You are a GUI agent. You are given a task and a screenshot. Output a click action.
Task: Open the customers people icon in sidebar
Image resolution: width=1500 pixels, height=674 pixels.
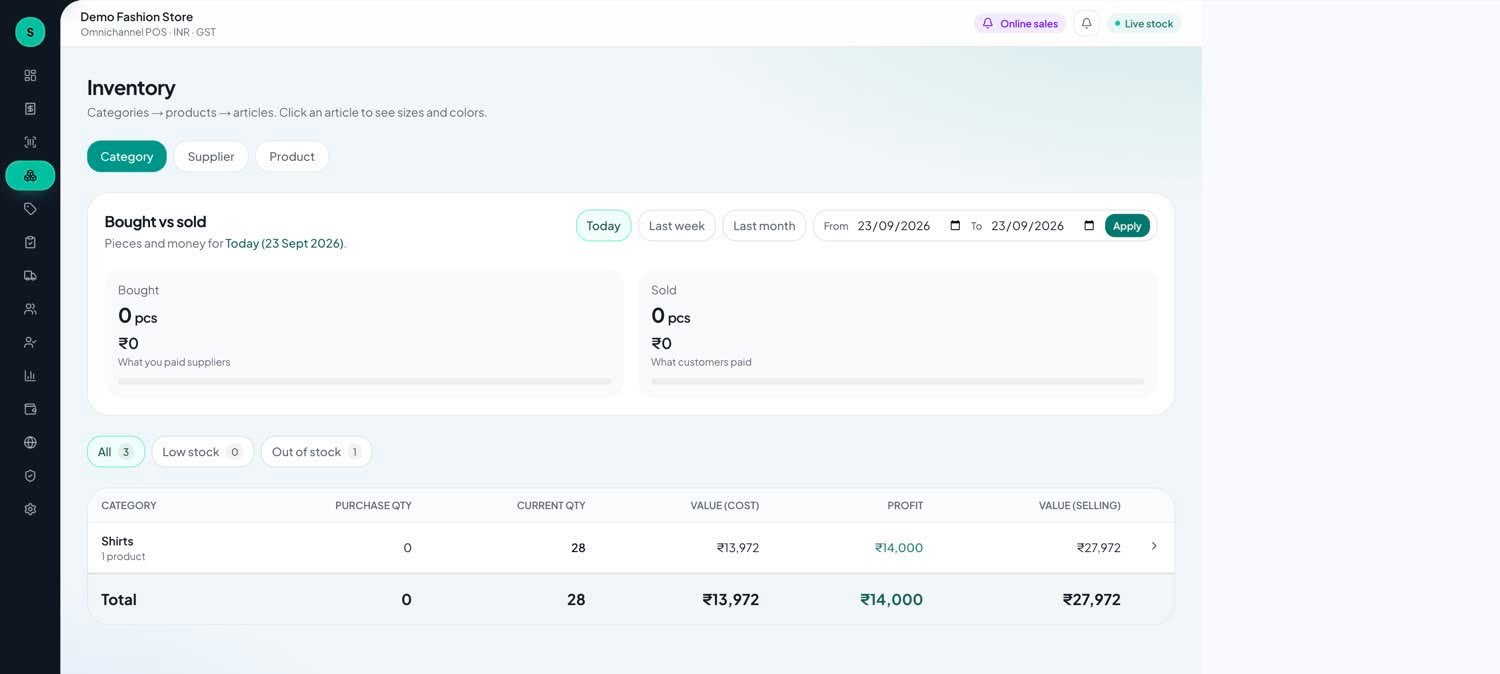tap(30, 309)
